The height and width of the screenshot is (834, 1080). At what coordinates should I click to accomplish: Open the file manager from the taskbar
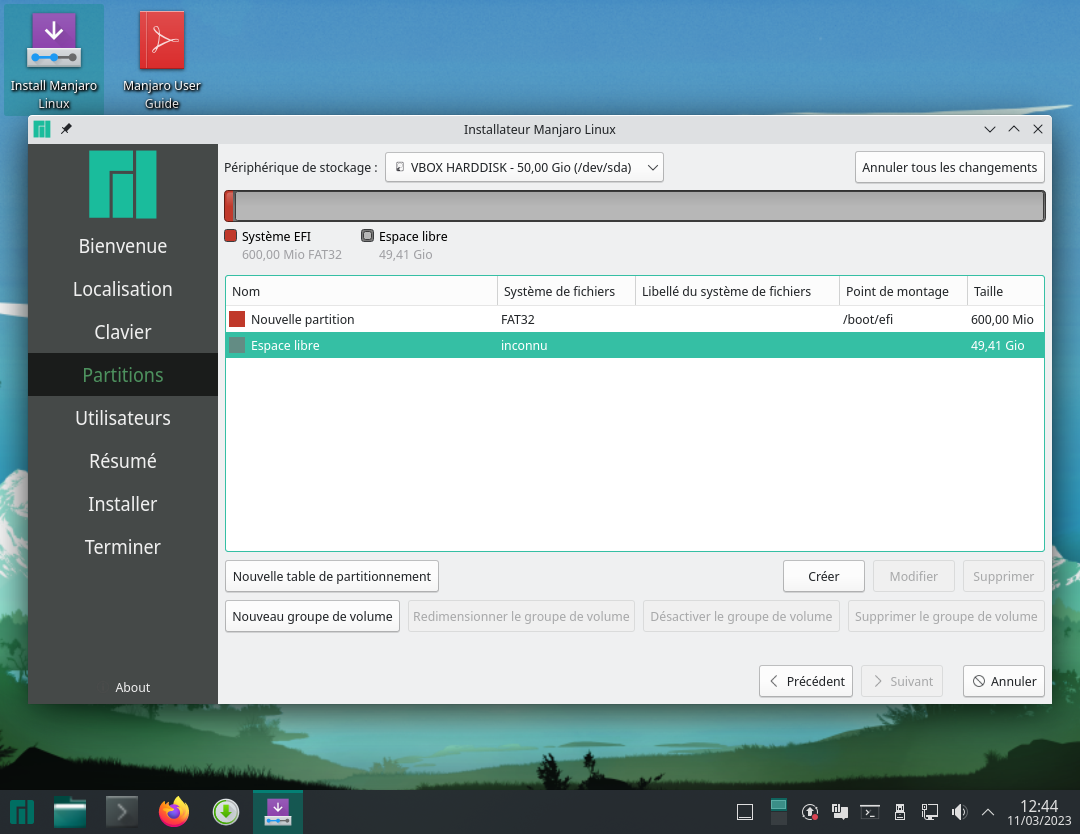pos(70,812)
